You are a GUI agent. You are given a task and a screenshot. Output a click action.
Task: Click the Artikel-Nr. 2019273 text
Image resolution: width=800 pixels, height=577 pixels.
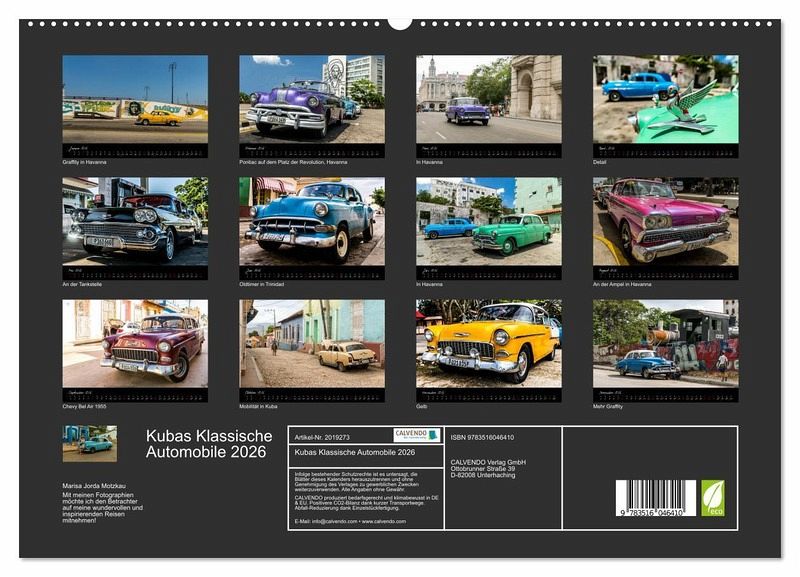point(323,437)
